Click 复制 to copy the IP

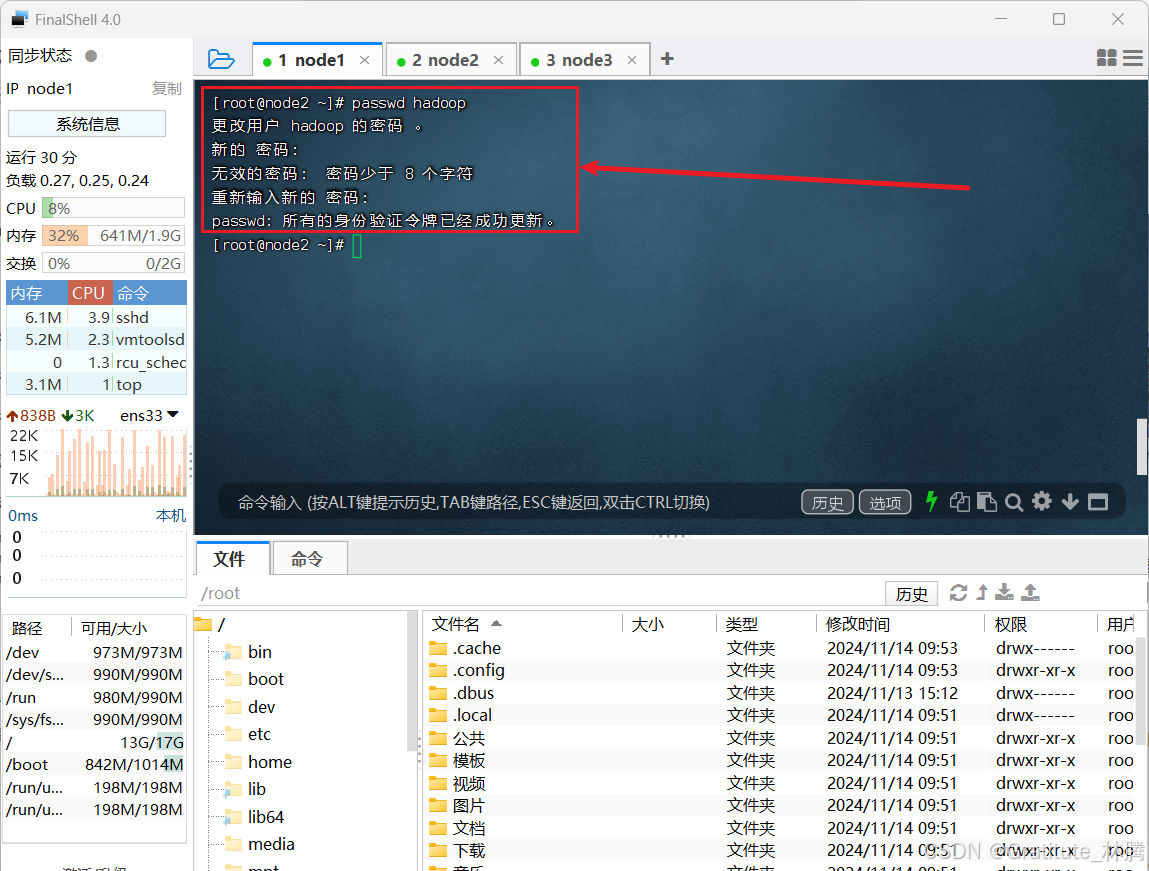166,89
